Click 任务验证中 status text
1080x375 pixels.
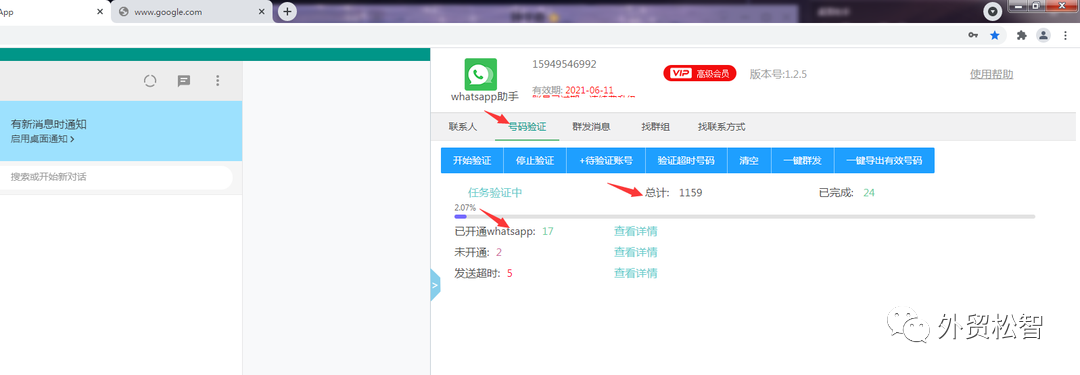coord(495,192)
